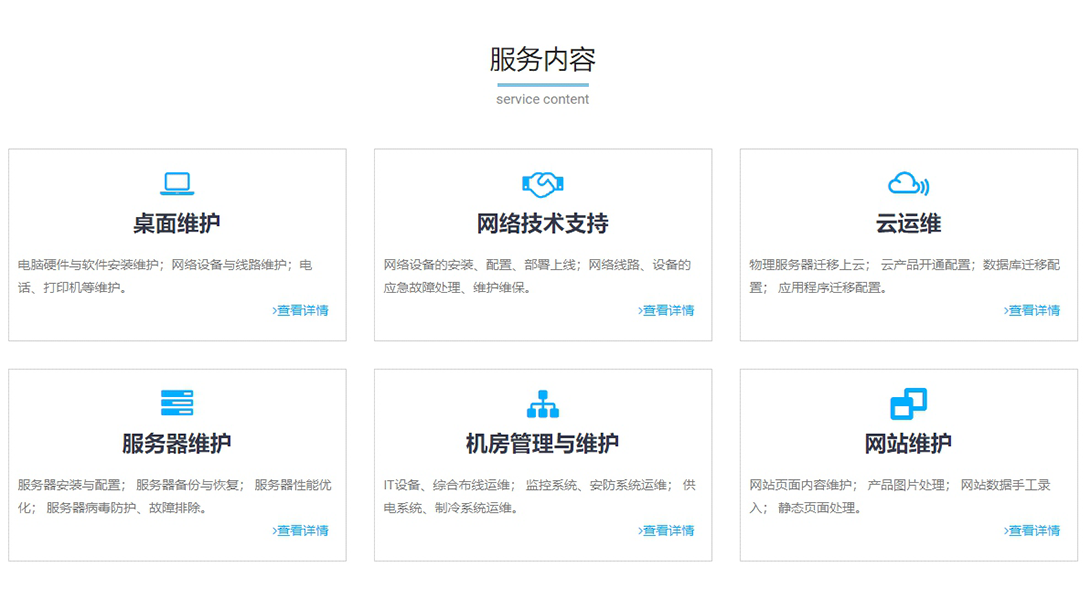Click the overlapping windows icon above 网站维护
Viewport: 1086px width, 605px height.
908,403
